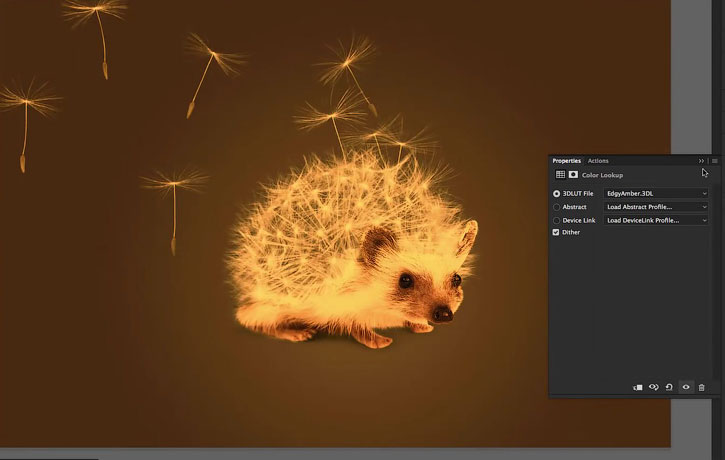725x460 pixels.
Task: Click the view previous state icon
Action: click(x=654, y=387)
